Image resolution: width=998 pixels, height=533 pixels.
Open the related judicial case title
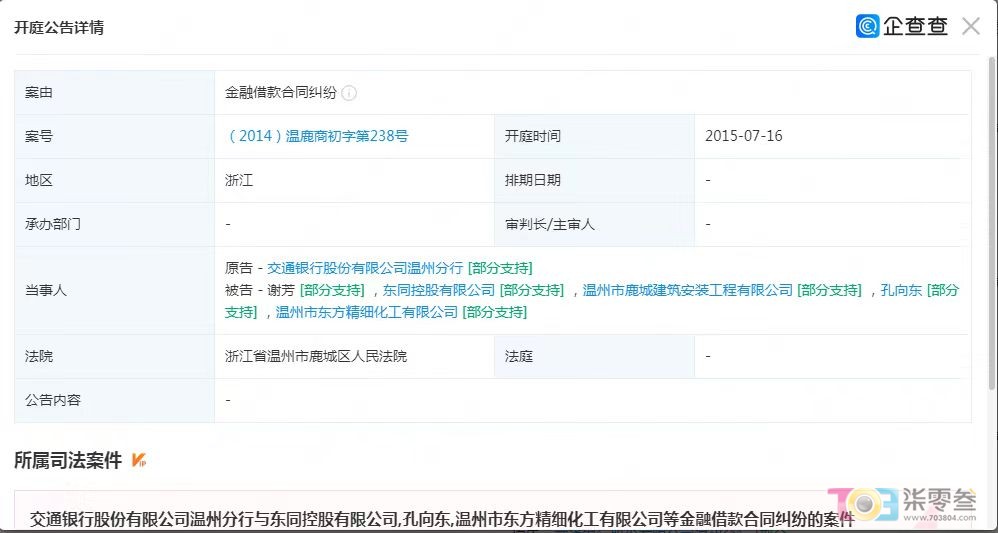point(442,519)
